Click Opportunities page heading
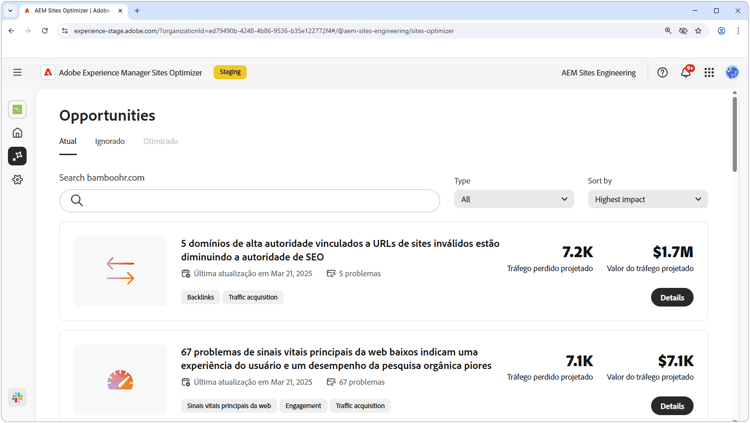 [x=107, y=115]
